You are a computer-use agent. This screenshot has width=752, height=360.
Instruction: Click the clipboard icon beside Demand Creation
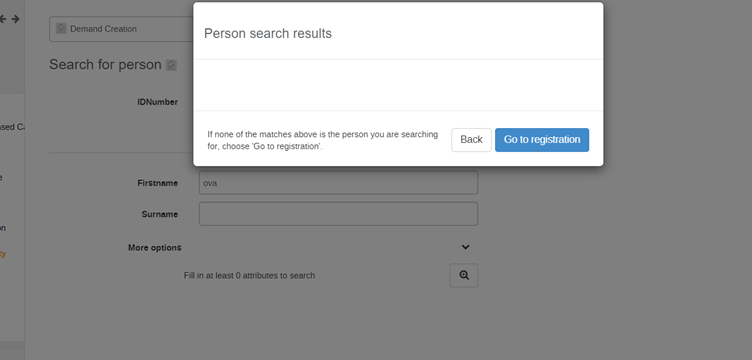61,29
